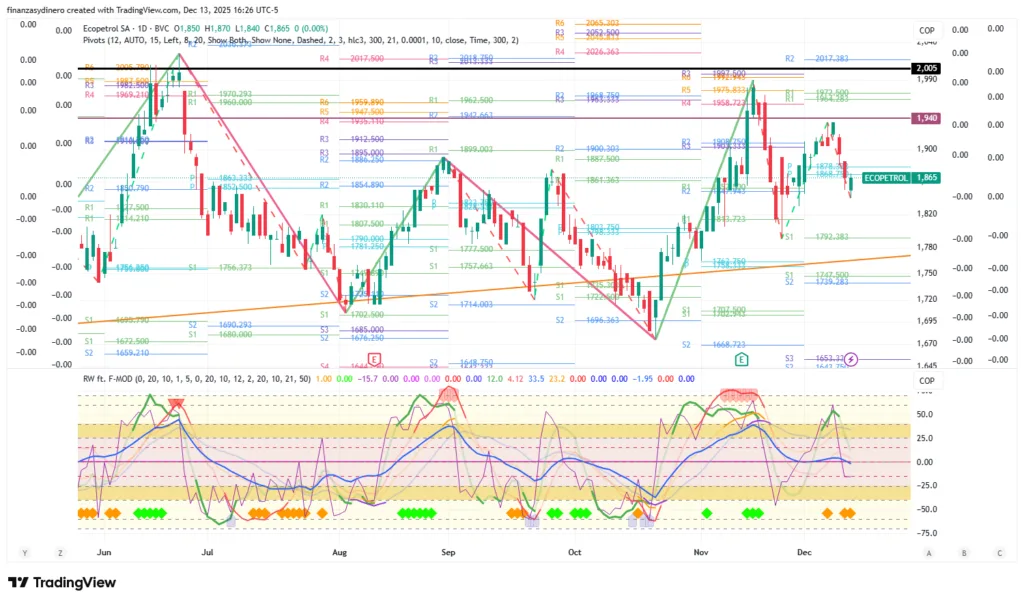Click the Sep label on the time axis
The width and height of the screenshot is (1024, 603).
(448, 551)
